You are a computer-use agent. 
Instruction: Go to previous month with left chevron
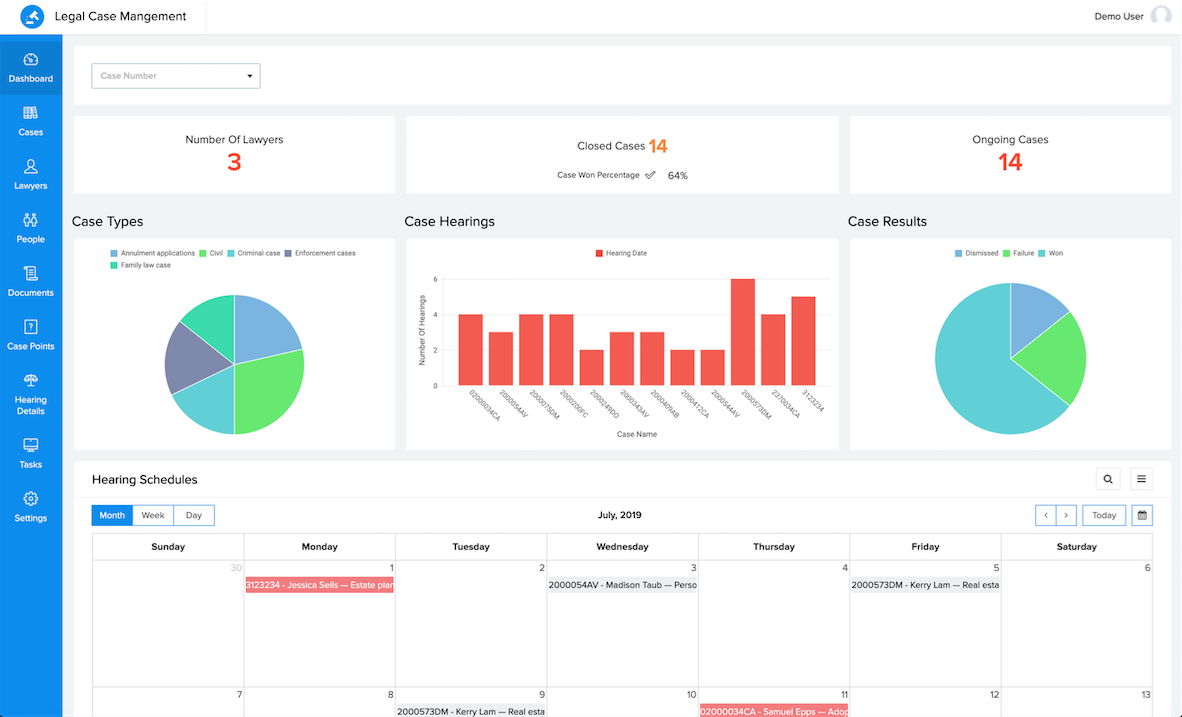(x=1046, y=515)
